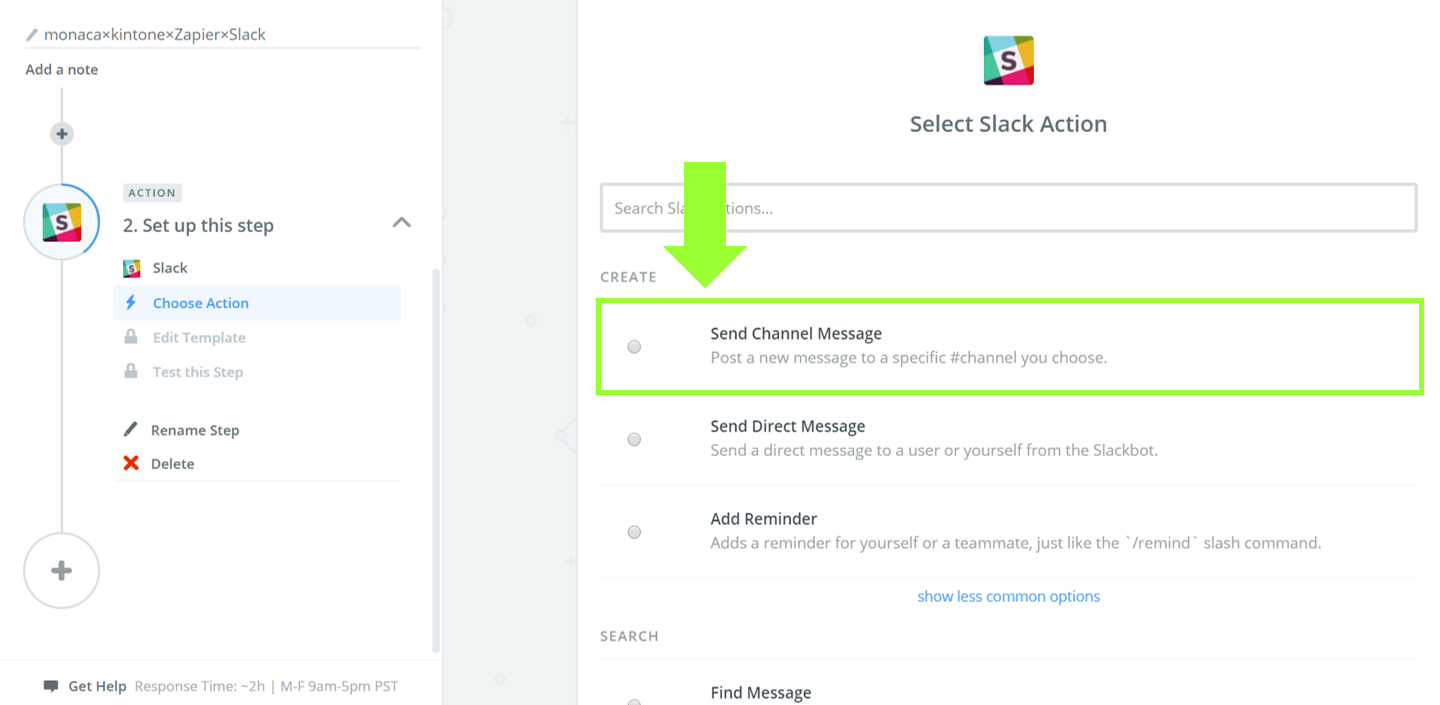Click the red X Delete icon

pyautogui.click(x=131, y=464)
